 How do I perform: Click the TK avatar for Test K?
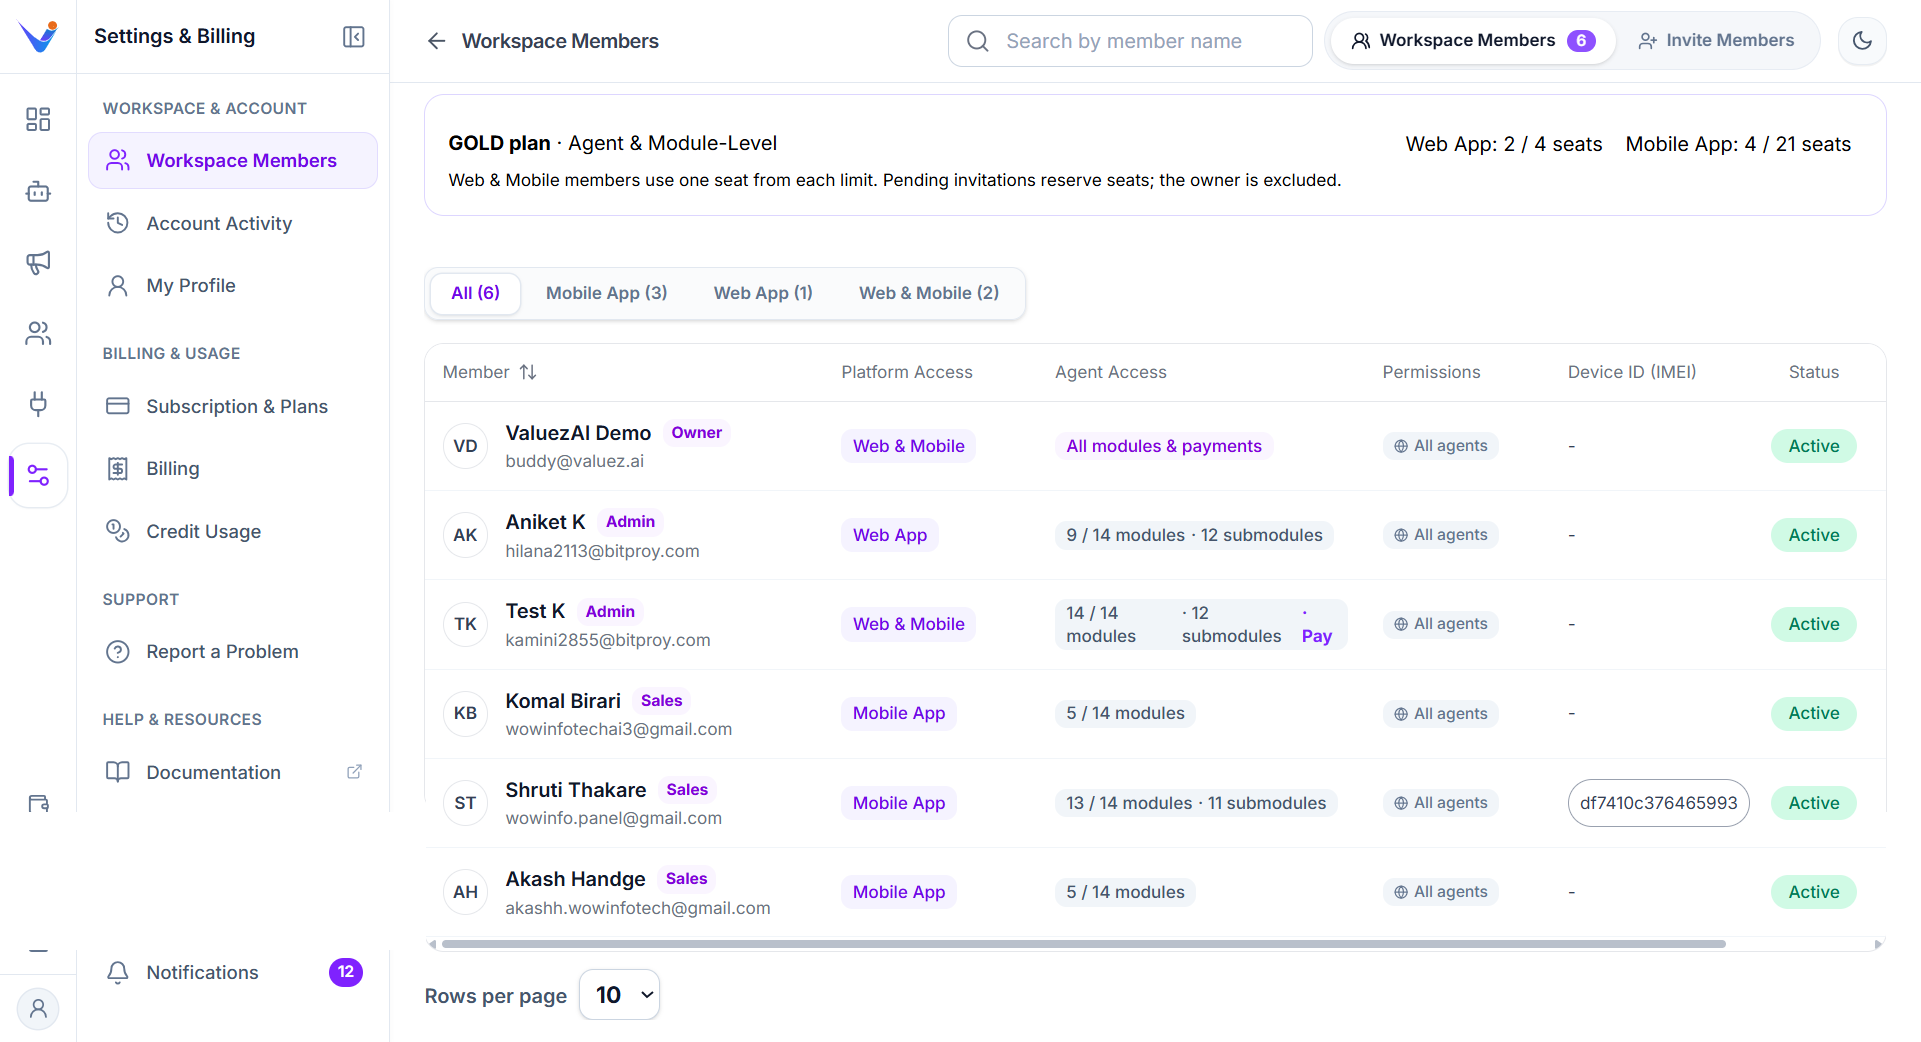465,624
